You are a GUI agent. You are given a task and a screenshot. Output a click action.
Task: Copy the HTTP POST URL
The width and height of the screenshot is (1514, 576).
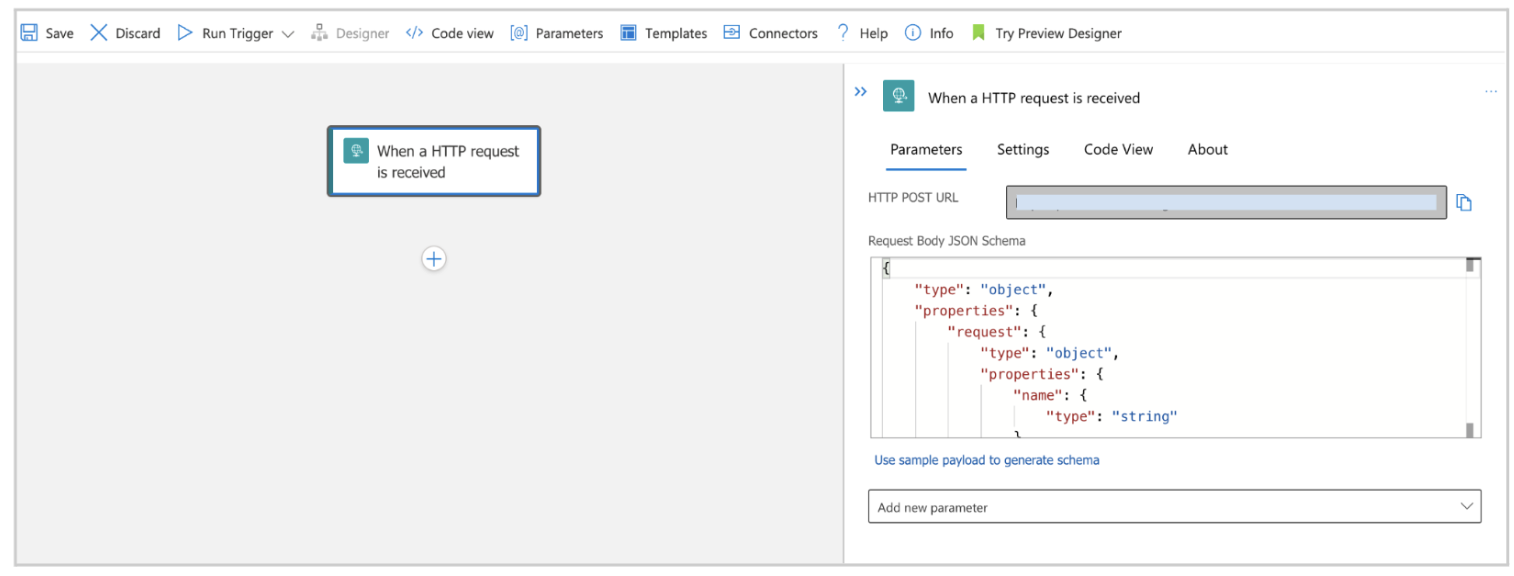tap(1464, 203)
